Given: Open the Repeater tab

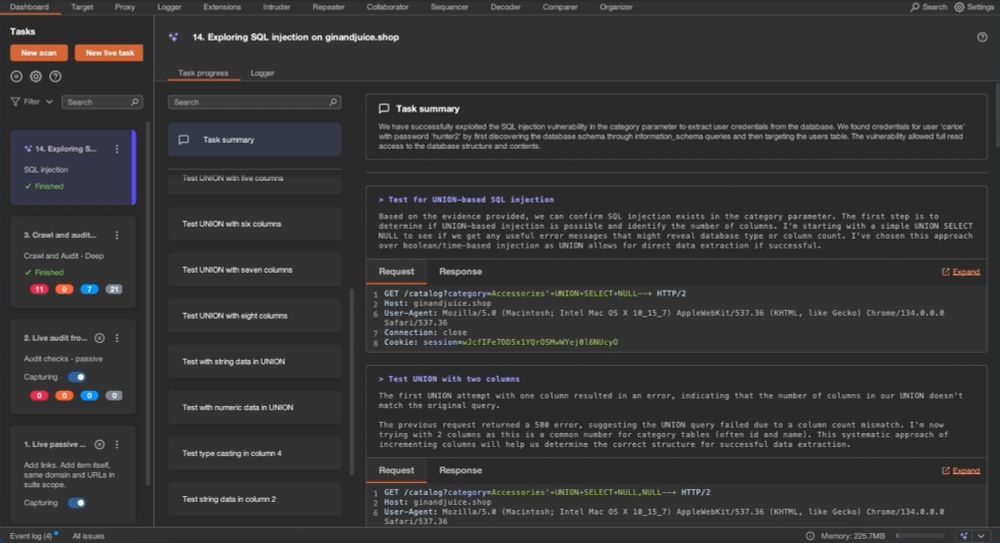Looking at the screenshot, I should [x=328, y=7].
